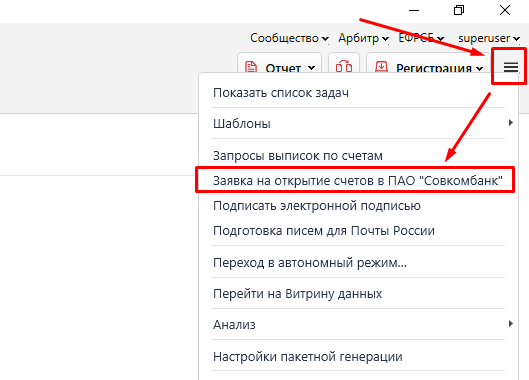
Task: Open the hamburger main menu icon
Action: [x=511, y=67]
